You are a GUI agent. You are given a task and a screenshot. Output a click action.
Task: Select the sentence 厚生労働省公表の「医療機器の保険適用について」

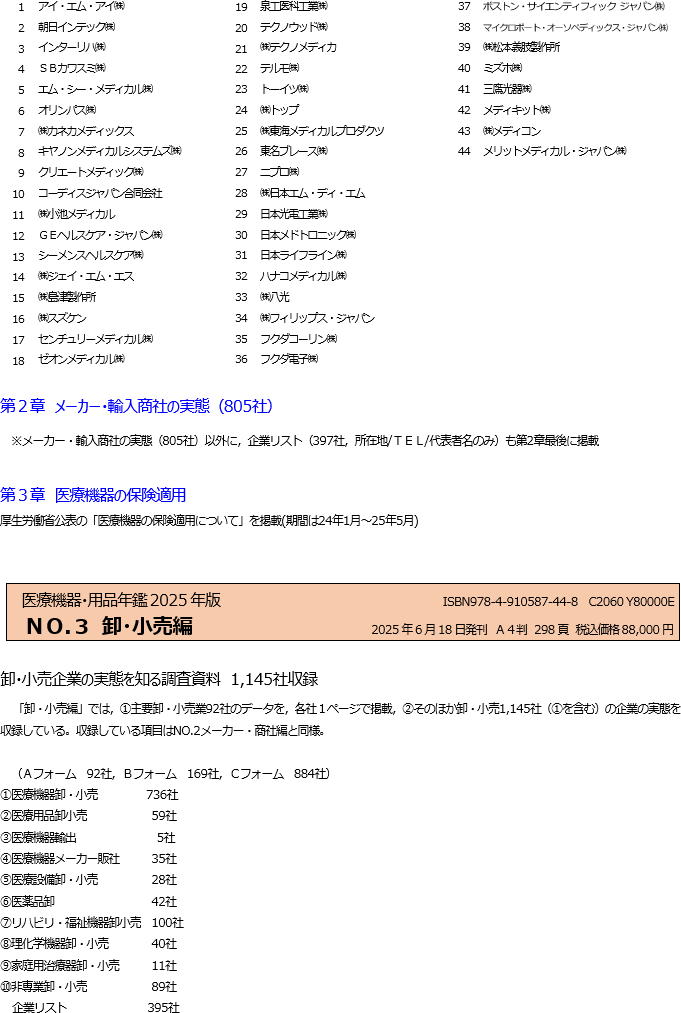[209, 520]
